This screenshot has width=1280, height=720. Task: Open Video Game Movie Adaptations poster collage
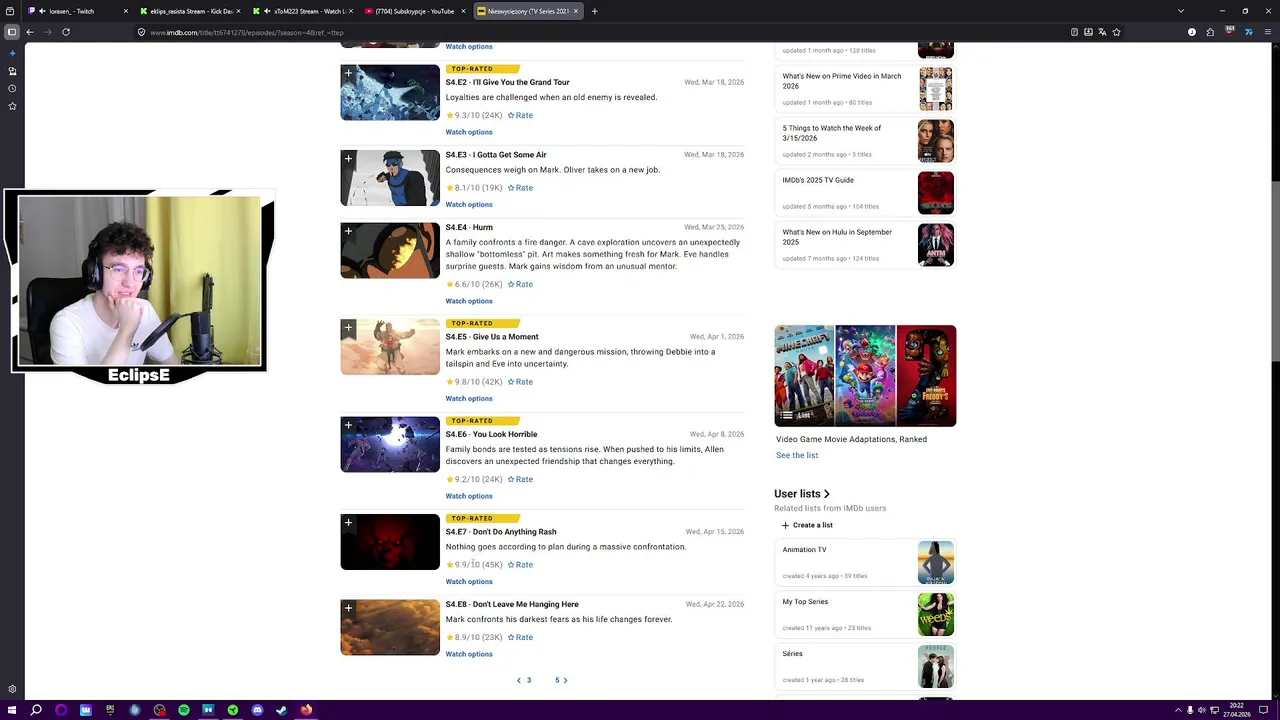(865, 376)
